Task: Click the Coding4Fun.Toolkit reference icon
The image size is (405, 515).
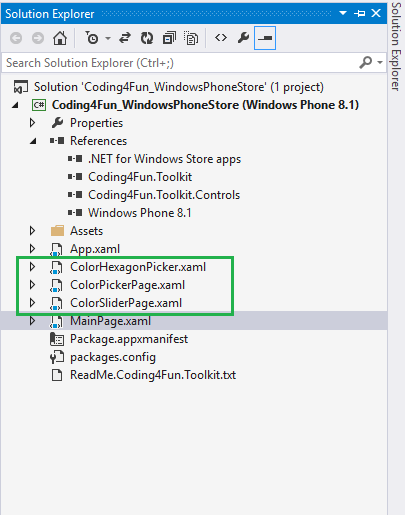Action: (x=75, y=177)
